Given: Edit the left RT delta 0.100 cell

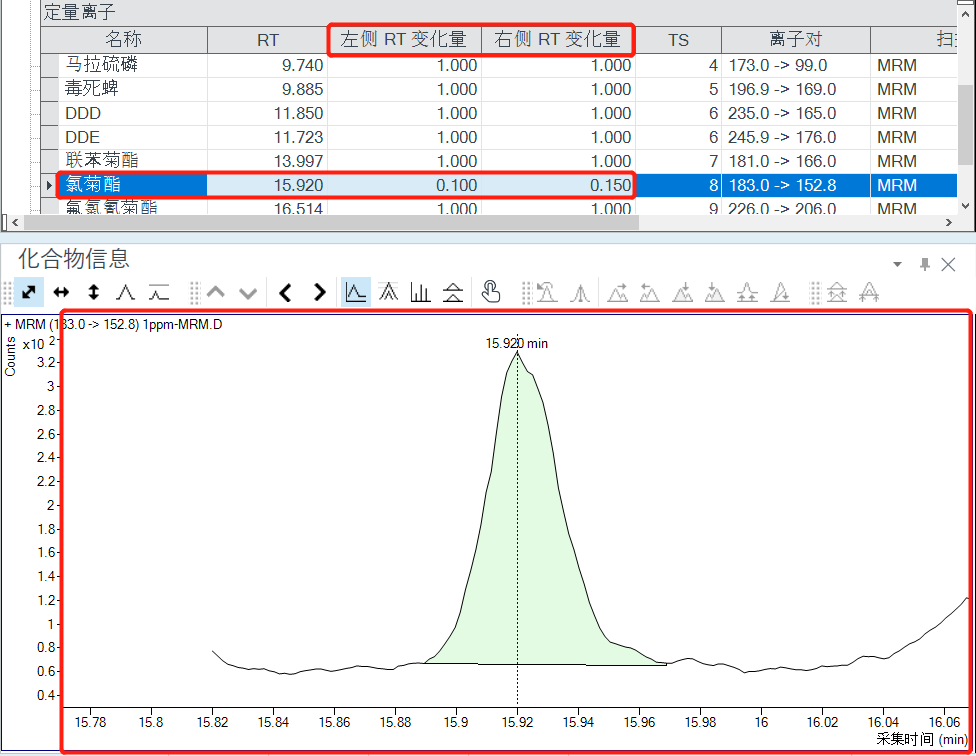Looking at the screenshot, I should [x=405, y=185].
